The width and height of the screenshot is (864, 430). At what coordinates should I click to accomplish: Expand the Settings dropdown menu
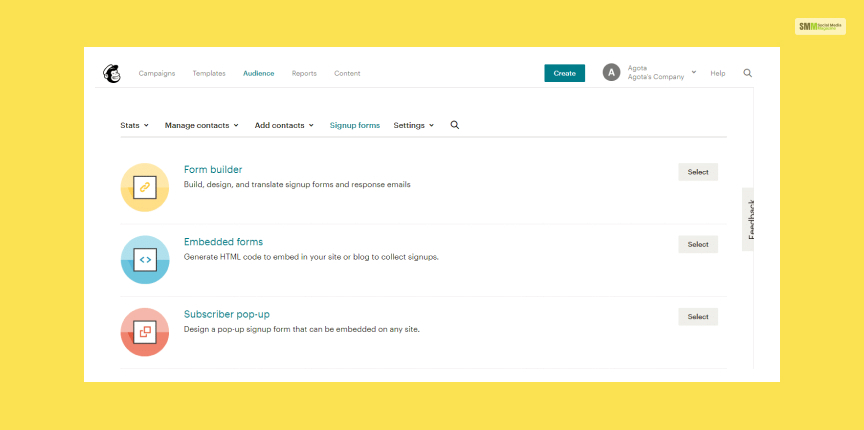pyautogui.click(x=414, y=125)
